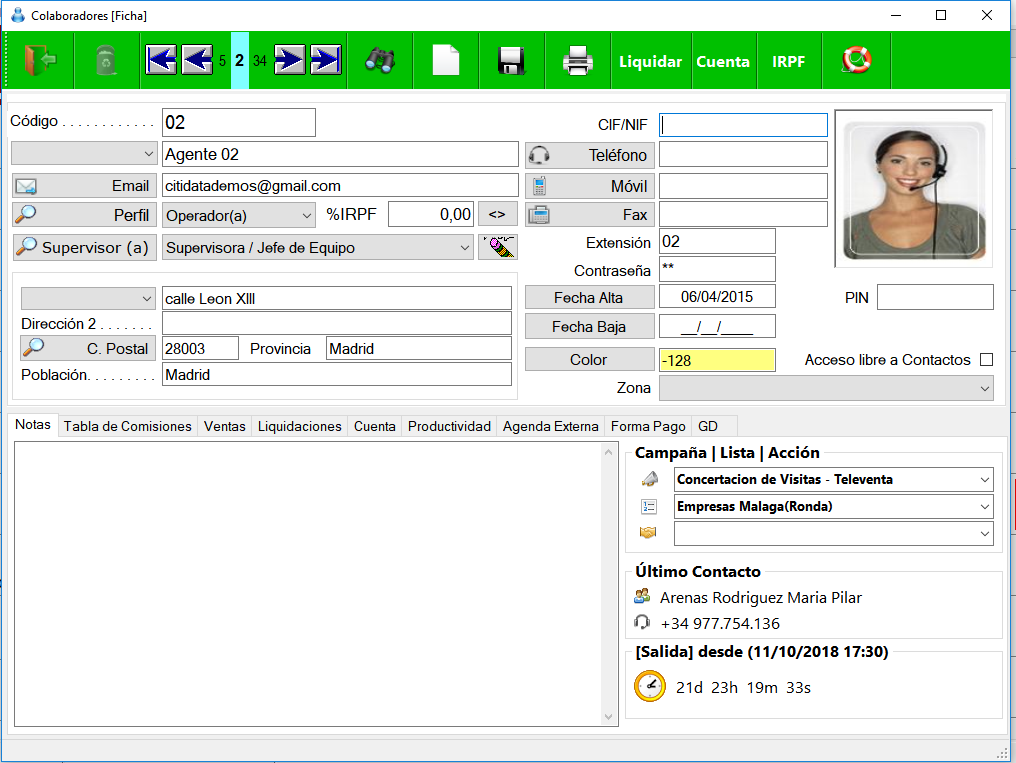Open IRPF from the toolbar
This screenshot has width=1016, height=763.
tap(789, 62)
